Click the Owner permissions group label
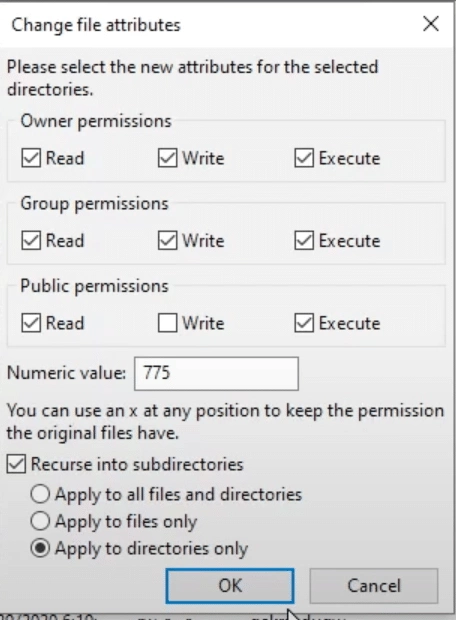Image resolution: width=456 pixels, height=620 pixels. coord(96,121)
